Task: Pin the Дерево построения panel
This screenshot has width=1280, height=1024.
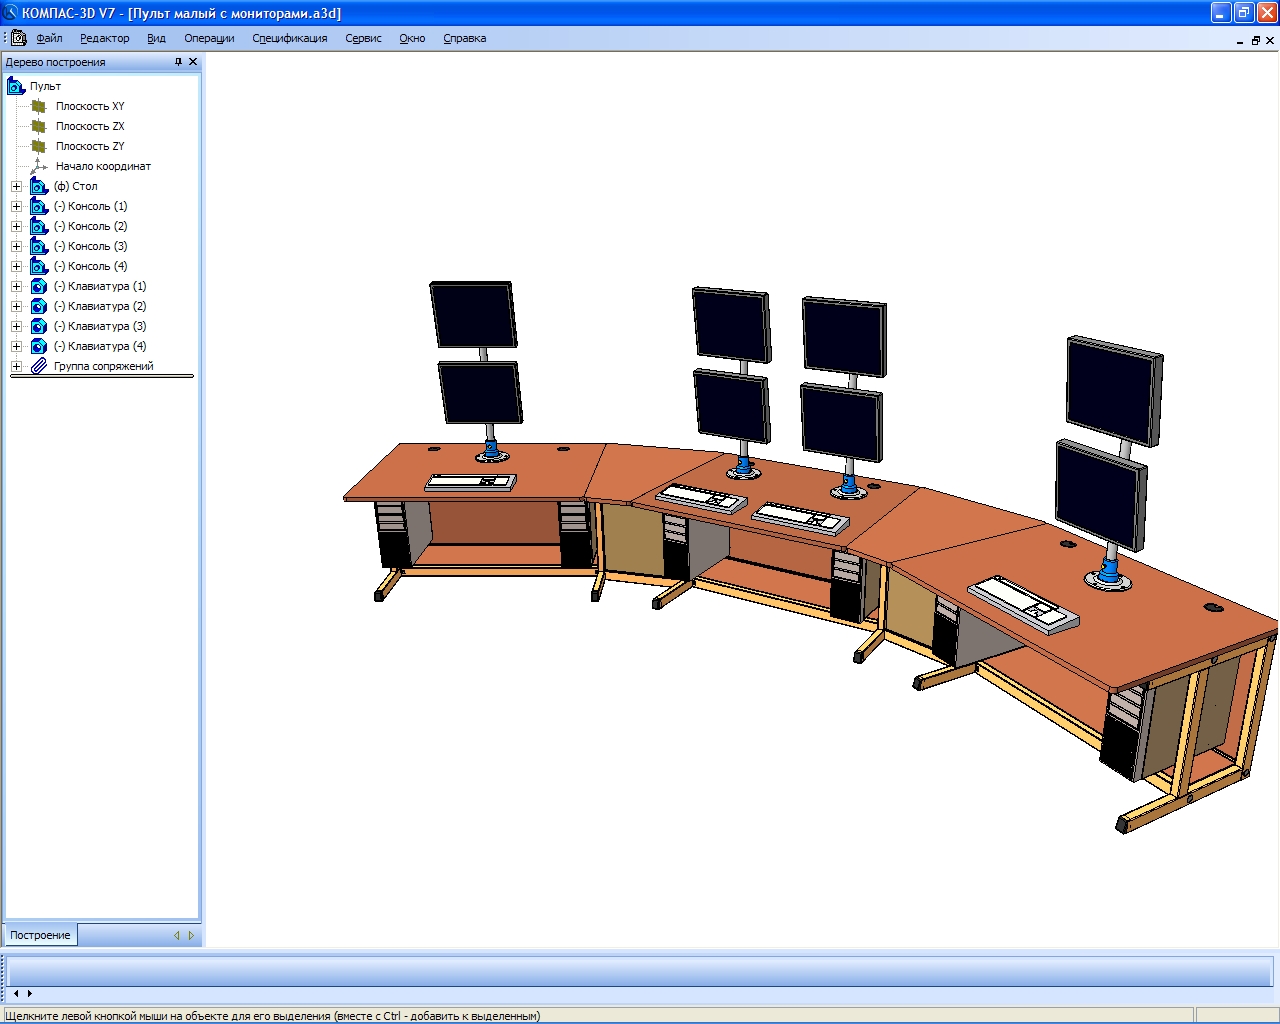Action: tap(179, 62)
